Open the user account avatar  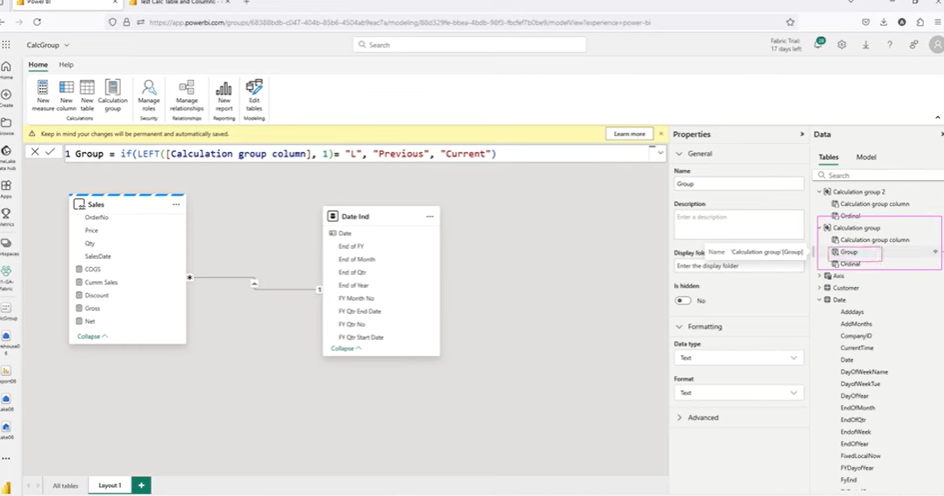pos(937,45)
